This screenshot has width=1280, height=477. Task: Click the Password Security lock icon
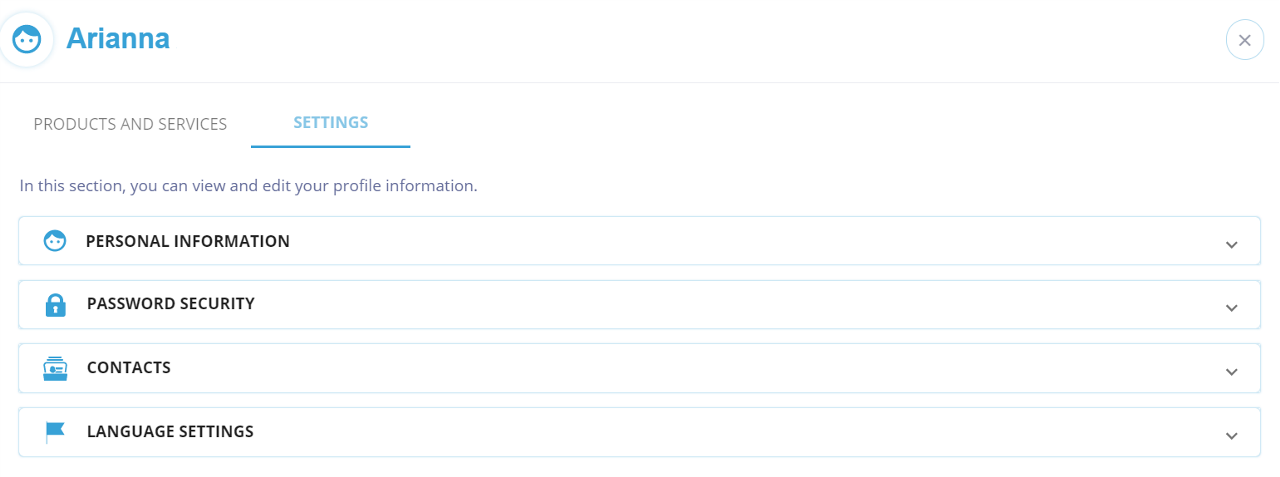(55, 305)
